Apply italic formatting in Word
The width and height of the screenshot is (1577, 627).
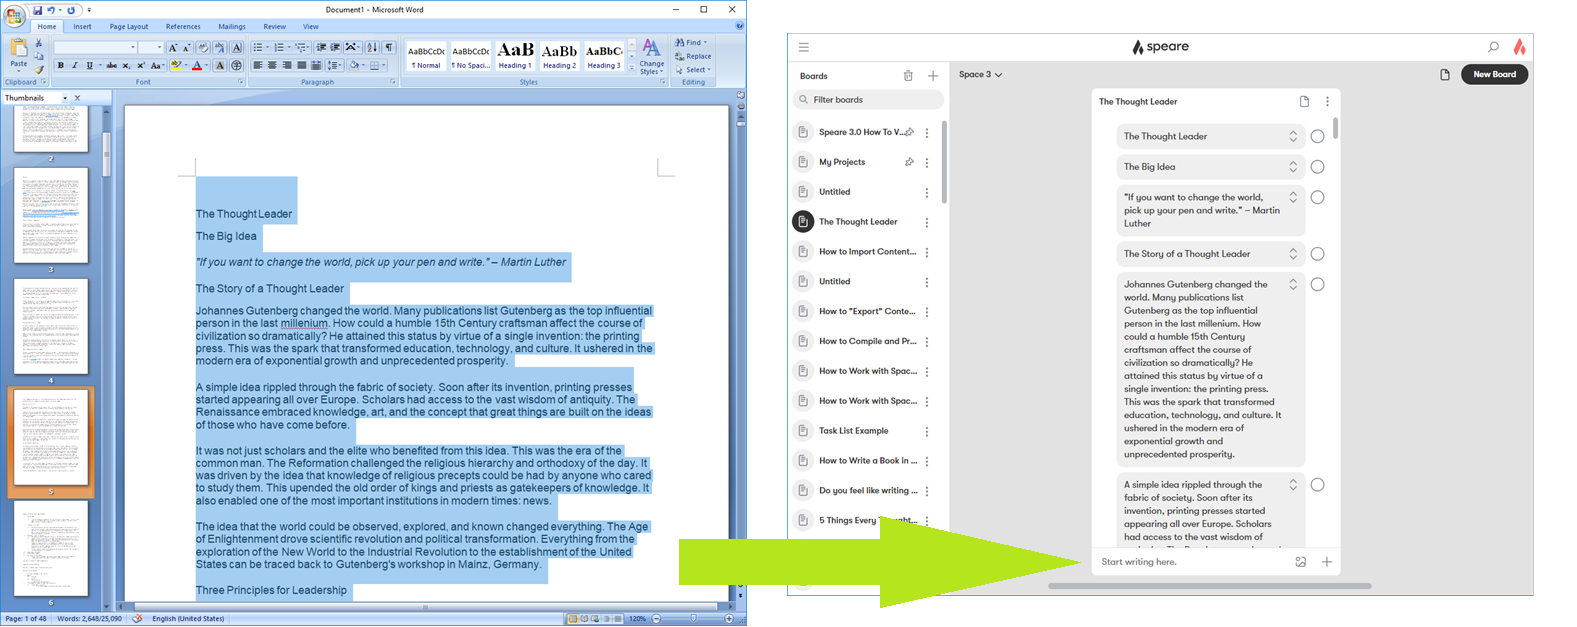[74, 66]
